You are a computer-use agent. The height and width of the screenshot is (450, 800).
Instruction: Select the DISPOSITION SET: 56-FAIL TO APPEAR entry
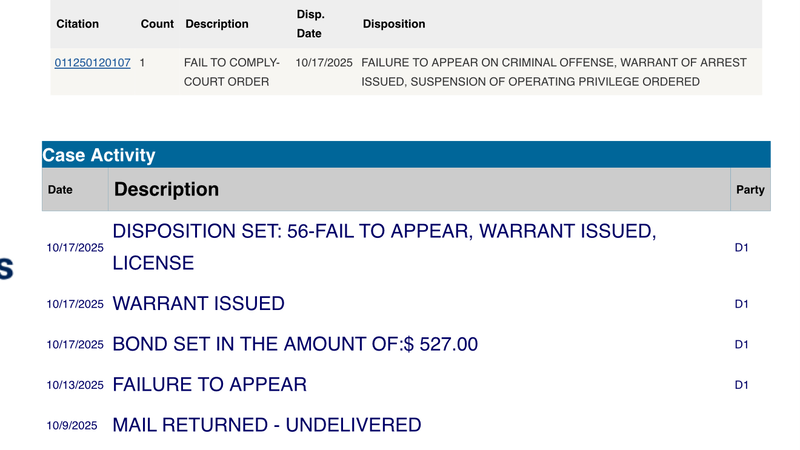click(x=384, y=247)
